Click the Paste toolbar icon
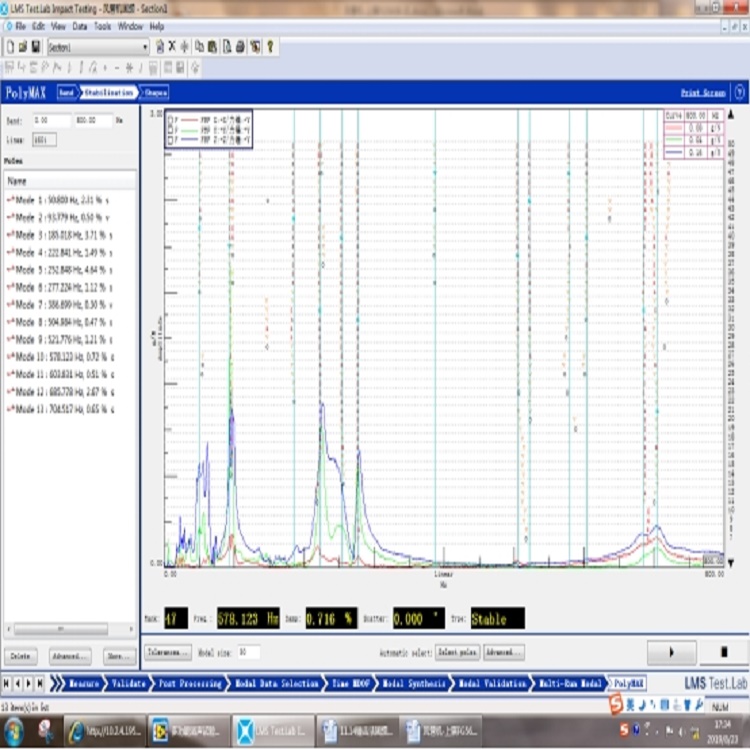Viewport: 750px width, 750px height. tap(212, 46)
